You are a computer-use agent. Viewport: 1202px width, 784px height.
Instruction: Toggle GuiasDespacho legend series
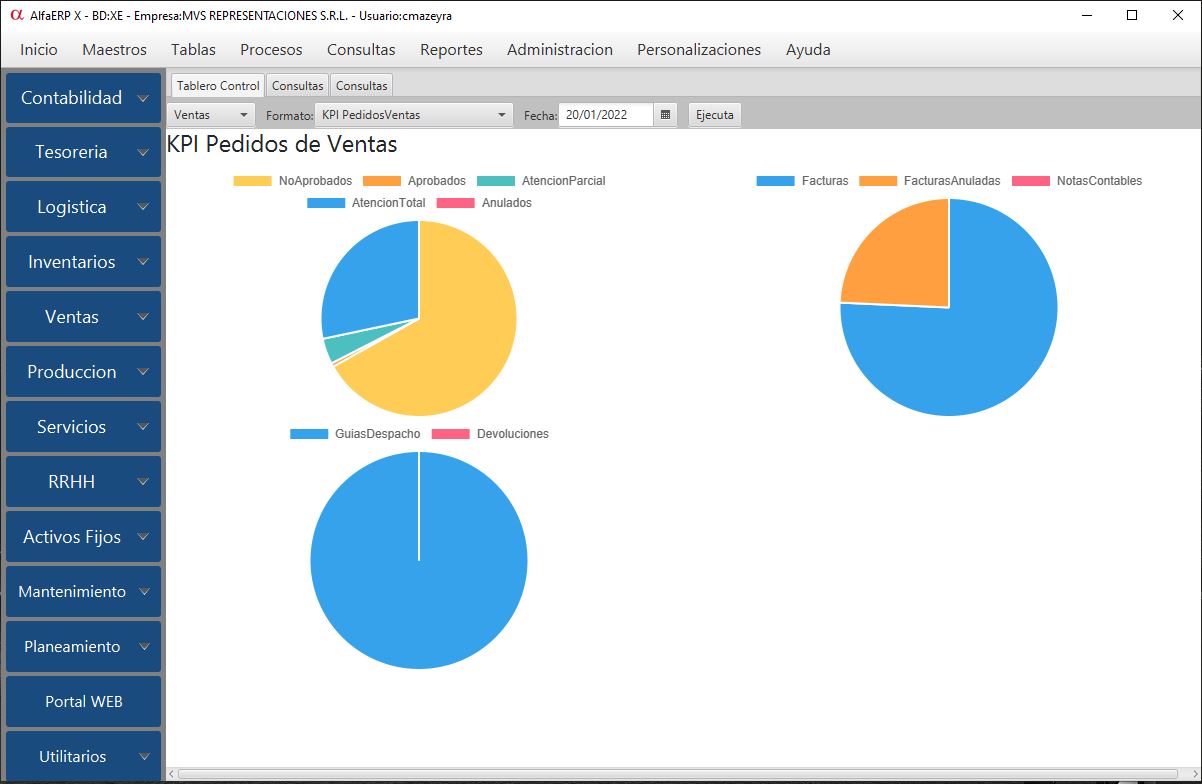[x=355, y=434]
